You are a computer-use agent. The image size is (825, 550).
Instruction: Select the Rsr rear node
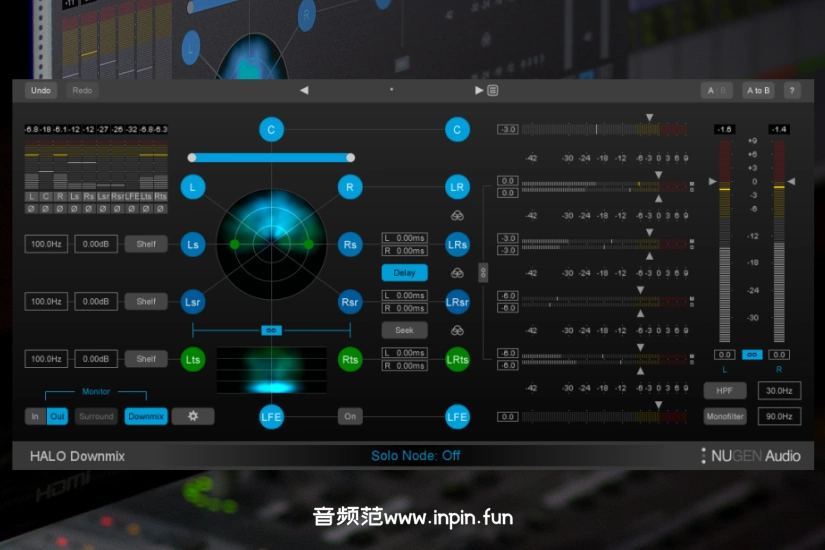coord(350,302)
